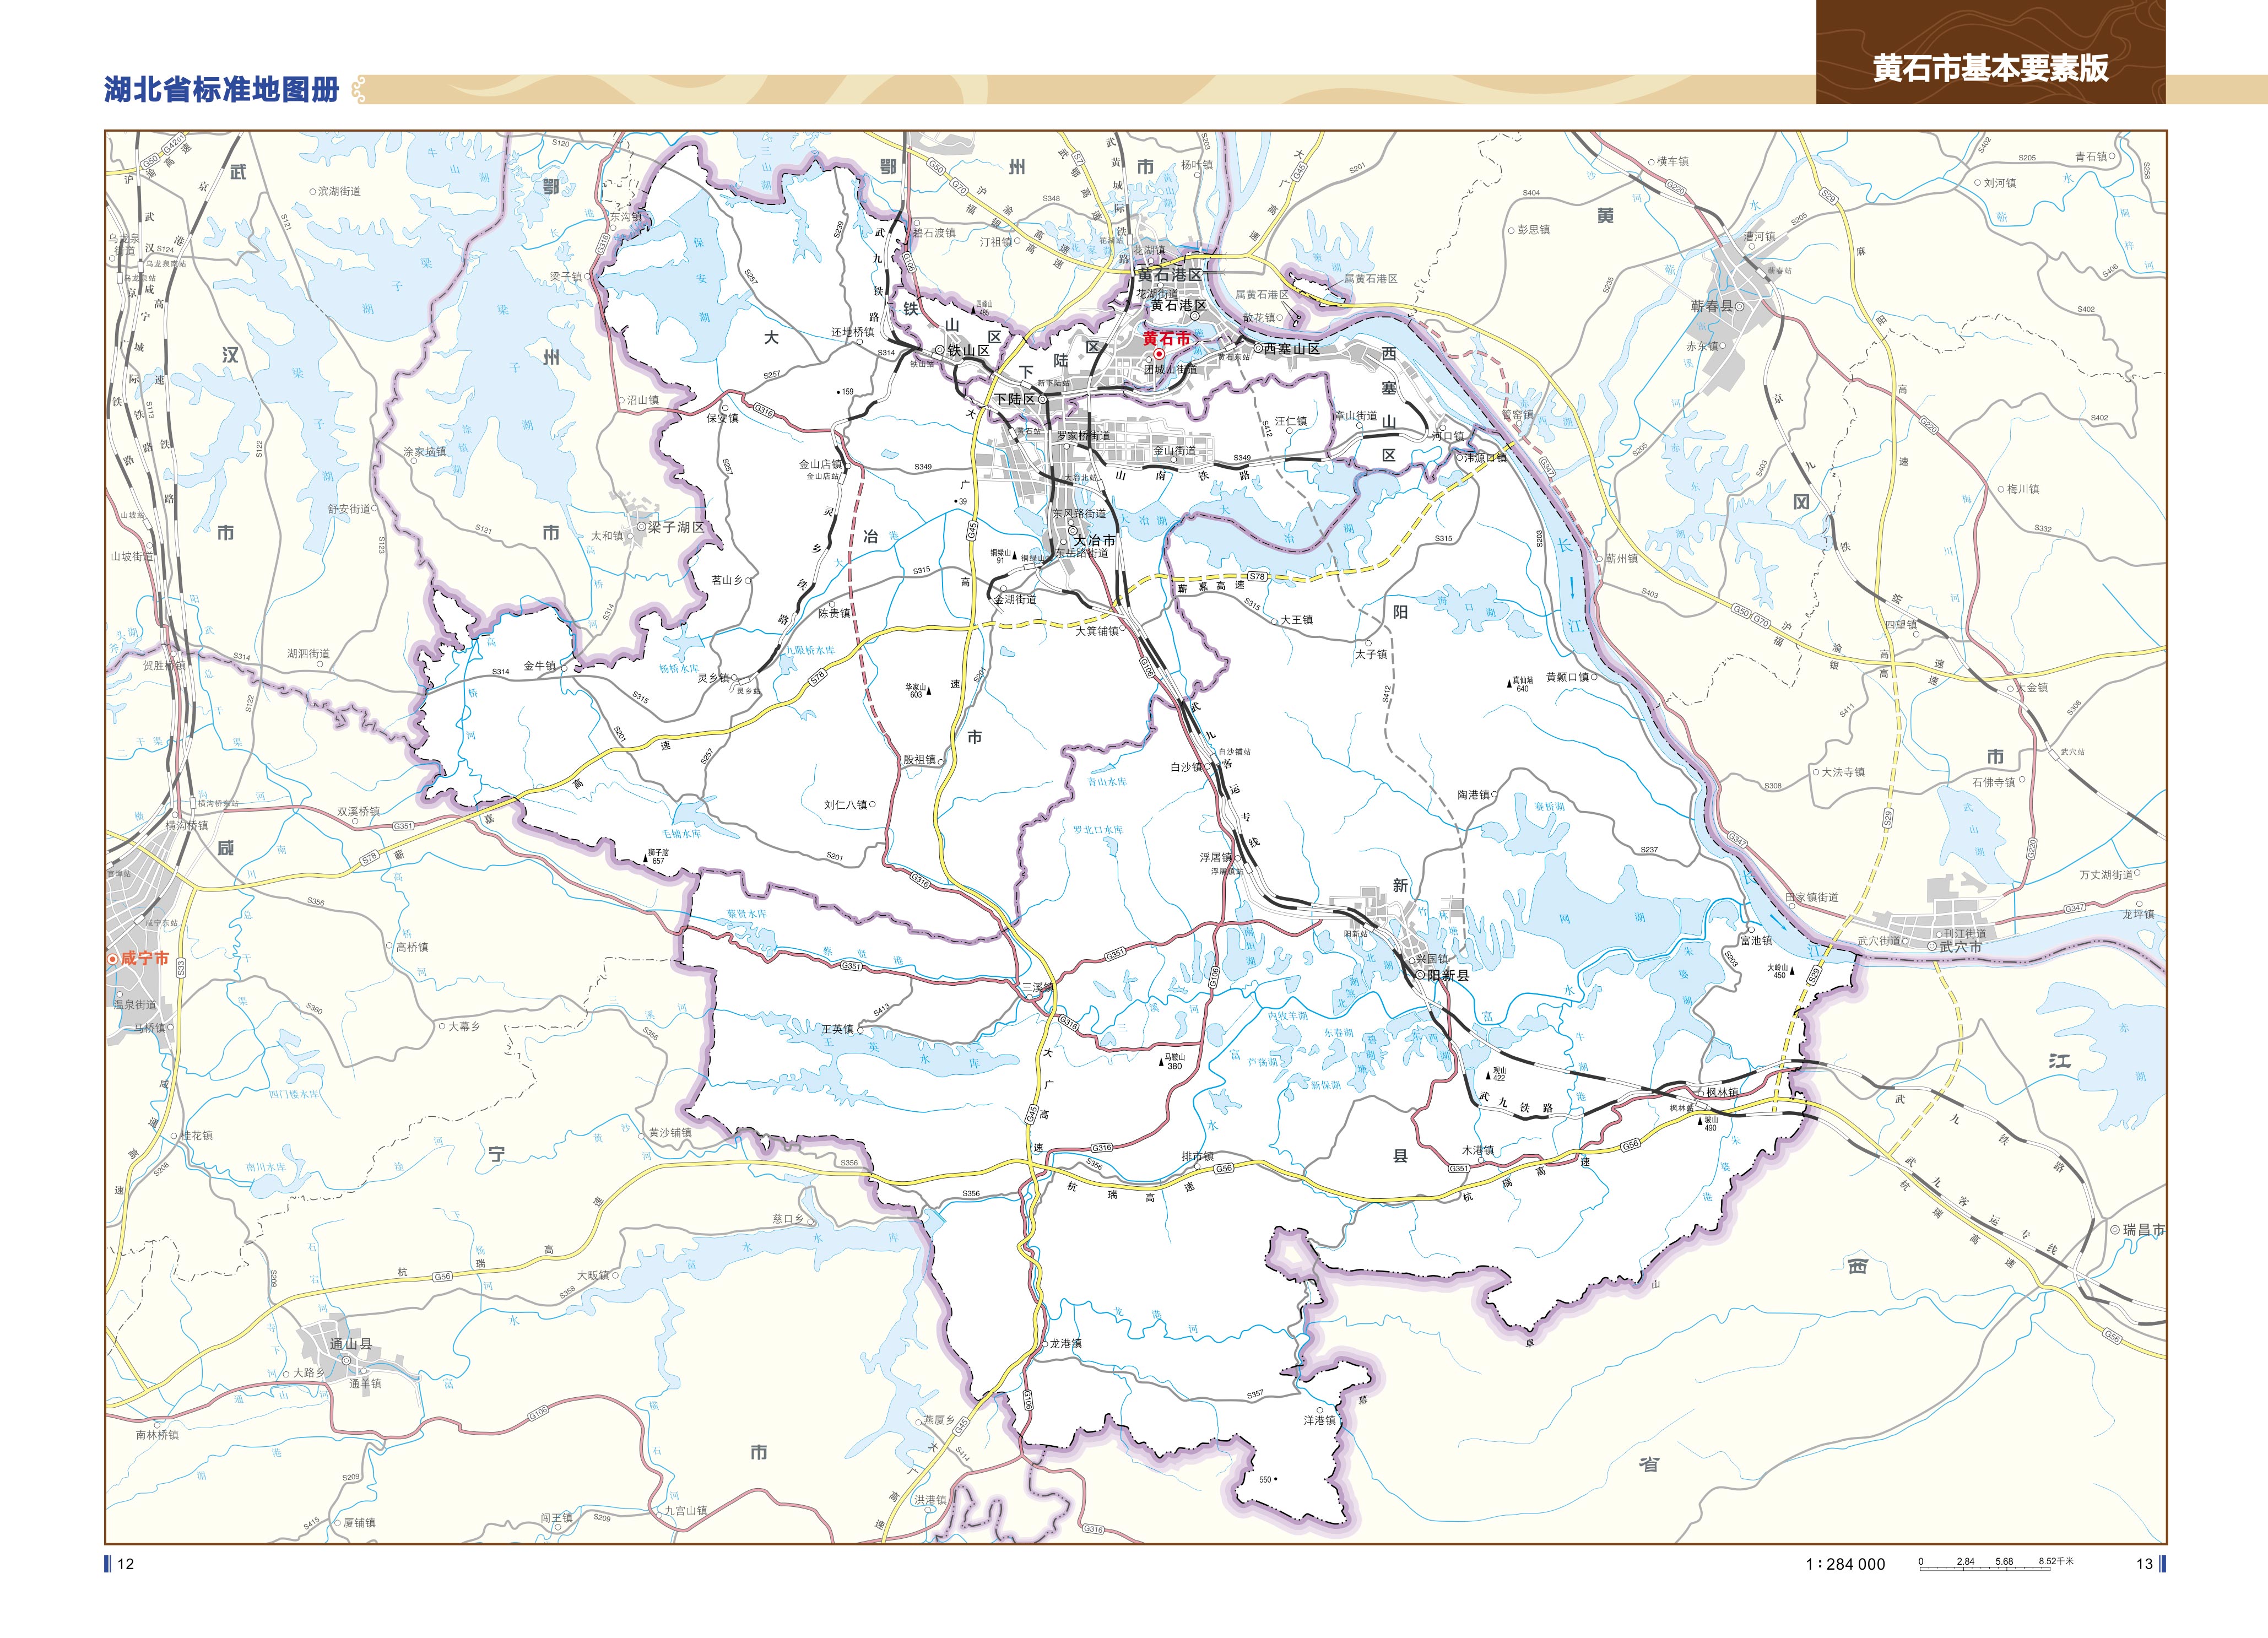Click page number 13
This screenshot has height=1638, width=2268.
(x=2144, y=1564)
